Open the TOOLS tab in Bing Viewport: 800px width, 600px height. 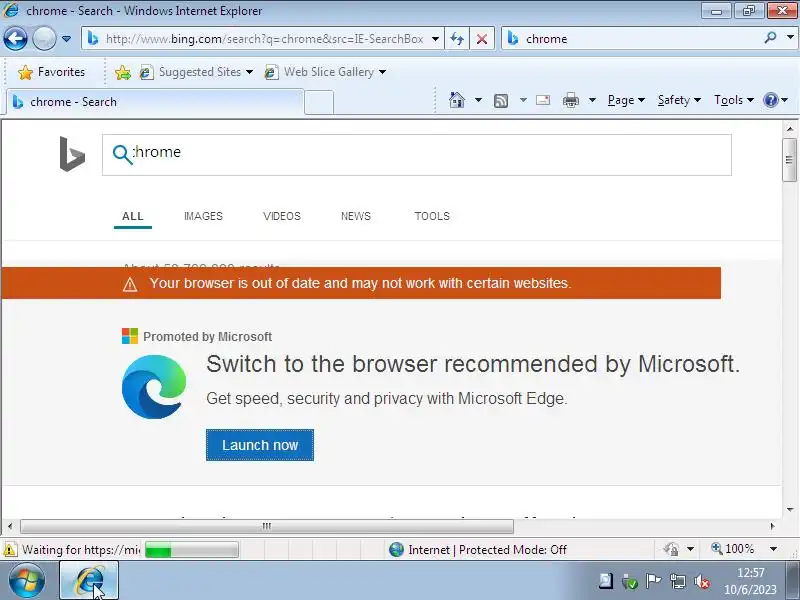click(432, 216)
